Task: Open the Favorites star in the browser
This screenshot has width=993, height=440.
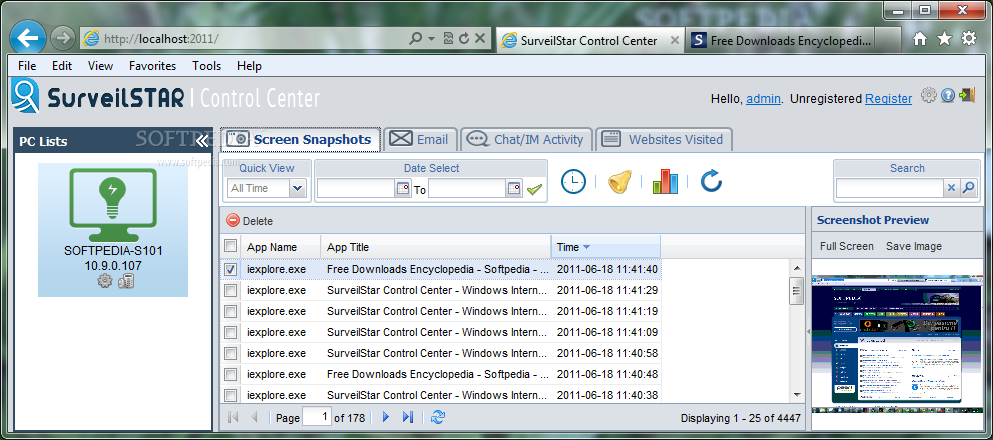Action: pyautogui.click(x=944, y=39)
